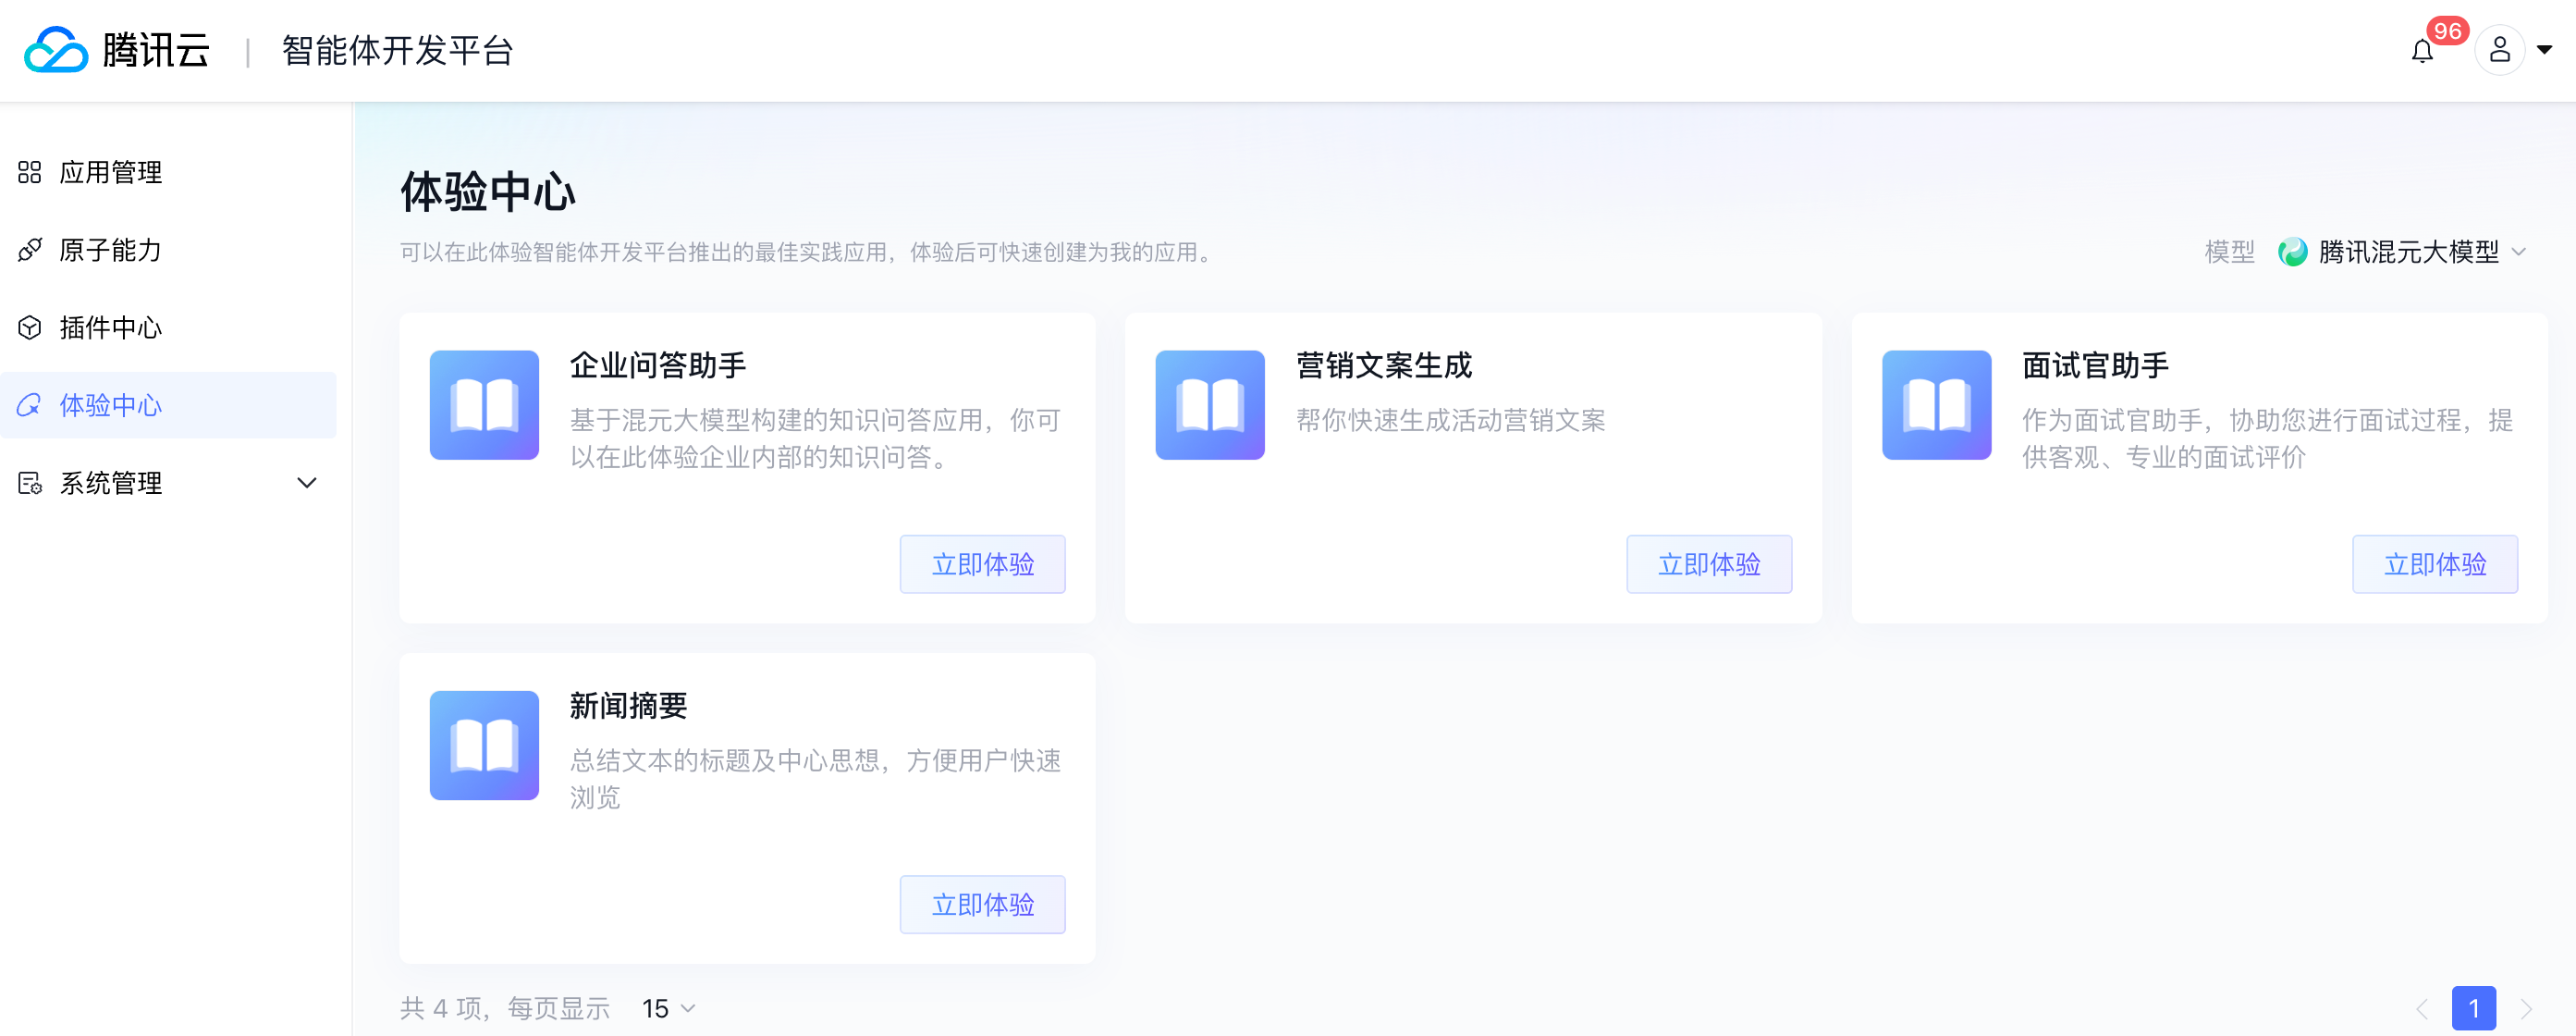The width and height of the screenshot is (2576, 1036).
Task: Click the 应用管理 grid icon
Action: coord(30,172)
